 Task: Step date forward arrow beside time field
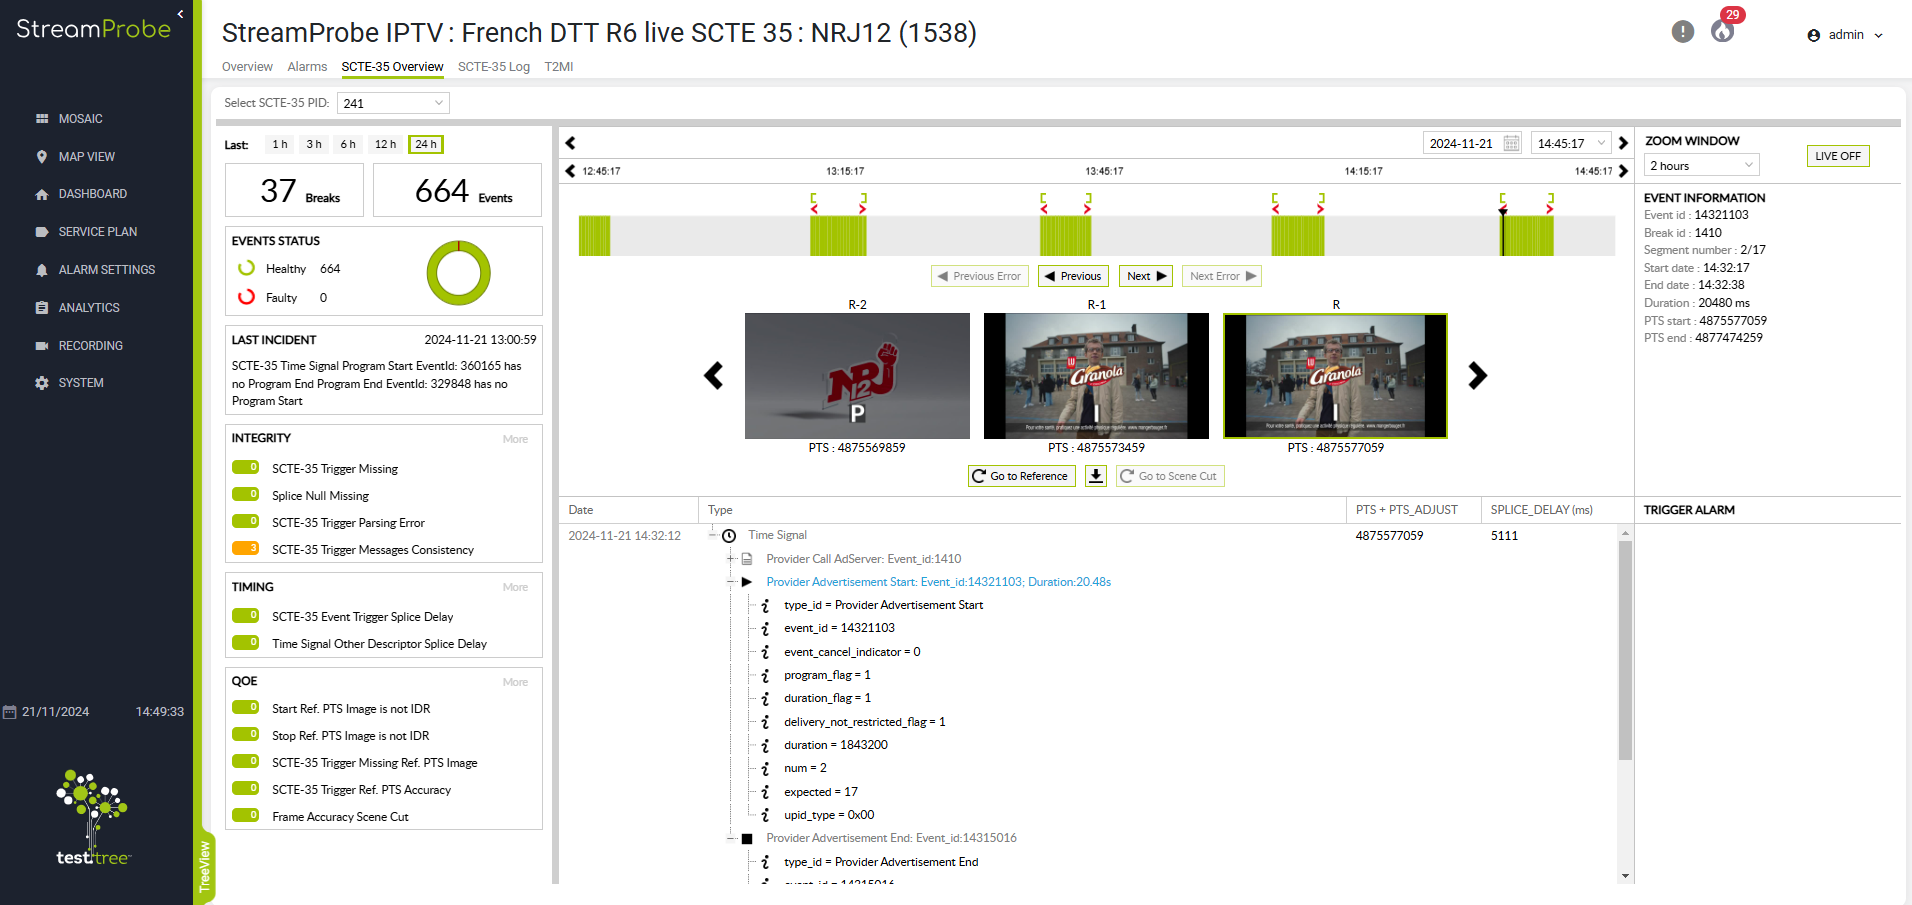[1623, 143]
